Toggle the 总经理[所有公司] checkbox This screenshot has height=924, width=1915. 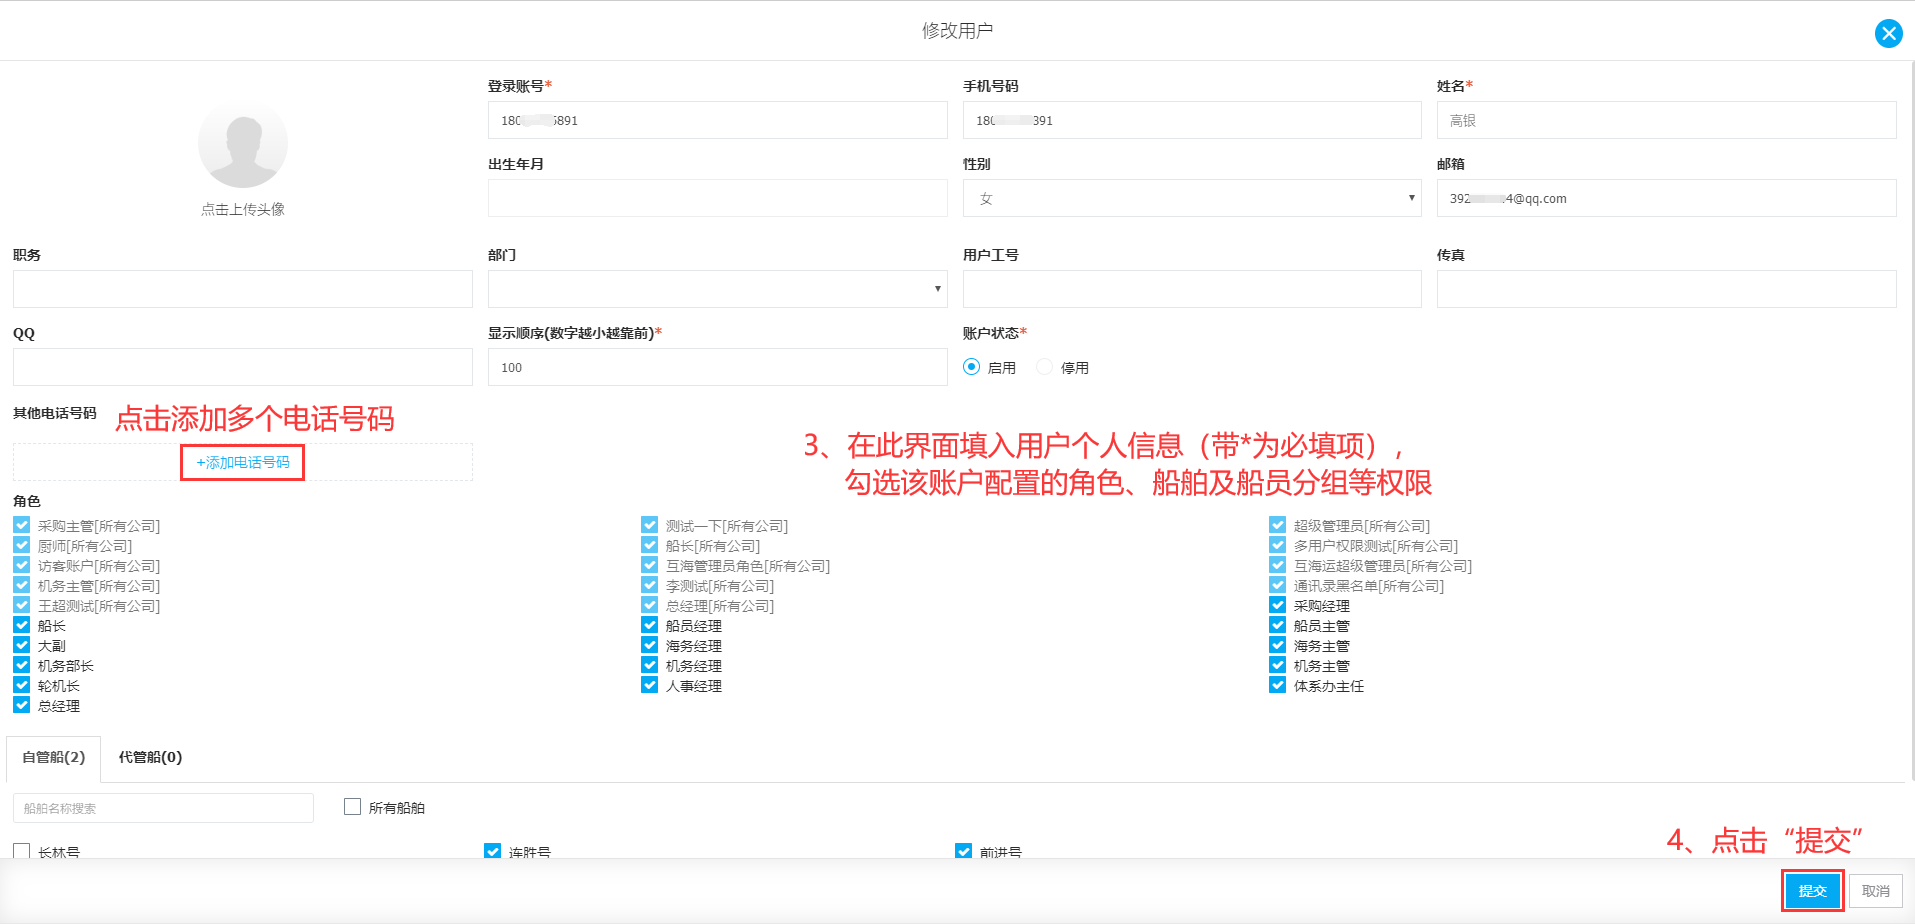[x=650, y=605]
